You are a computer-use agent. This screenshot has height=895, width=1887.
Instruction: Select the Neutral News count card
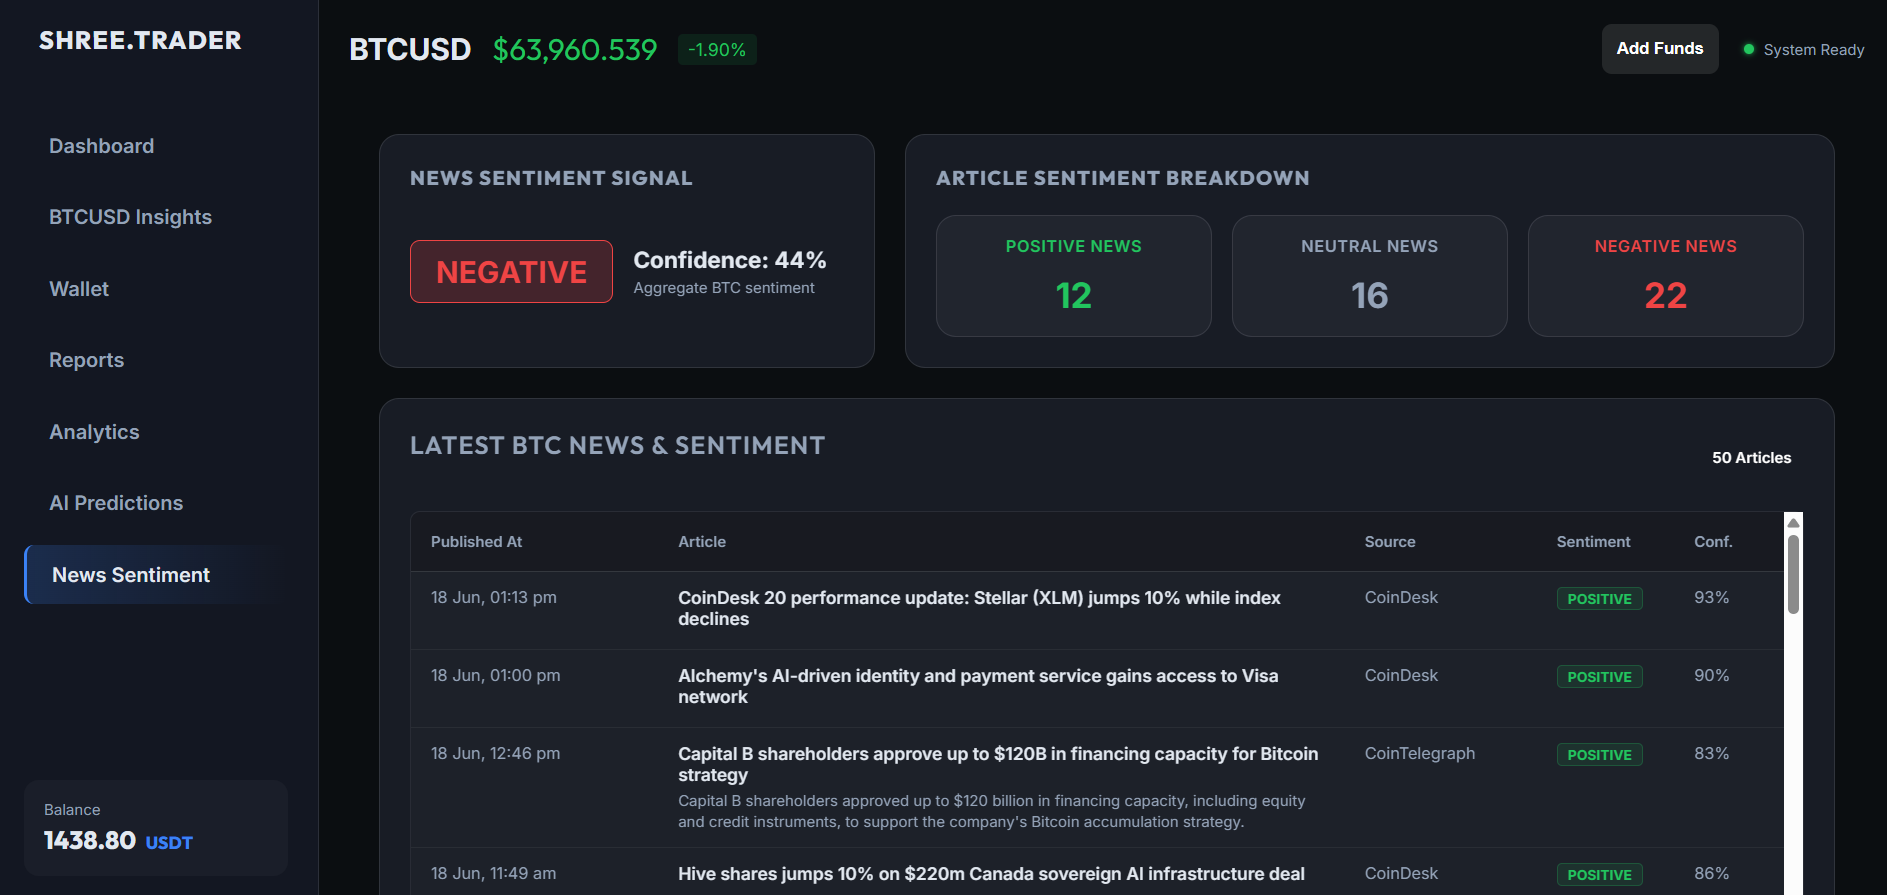click(x=1370, y=276)
